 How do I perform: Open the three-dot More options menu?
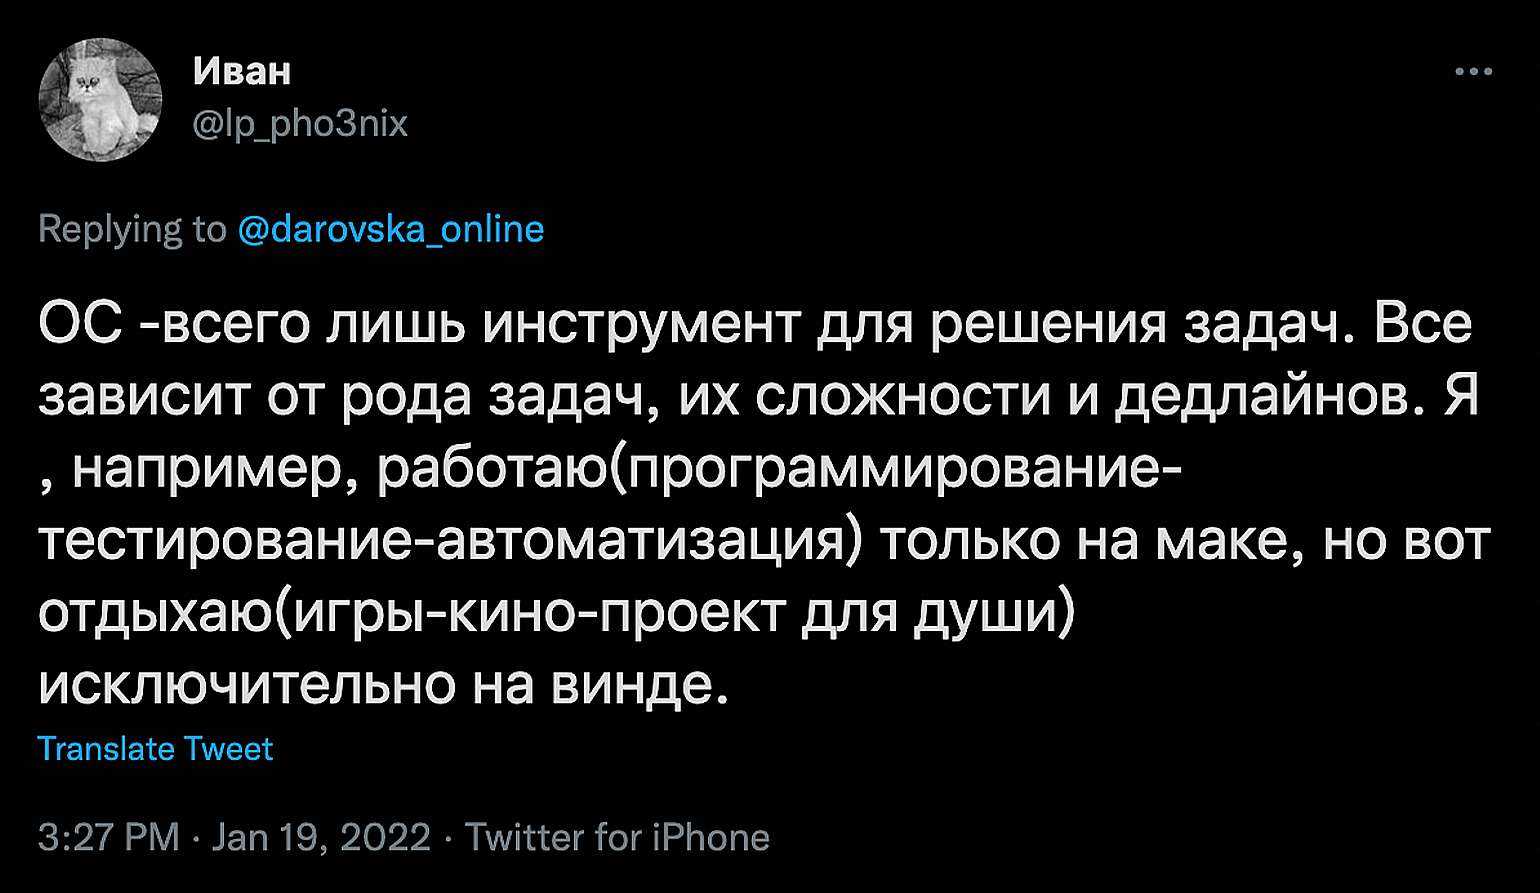1473,72
